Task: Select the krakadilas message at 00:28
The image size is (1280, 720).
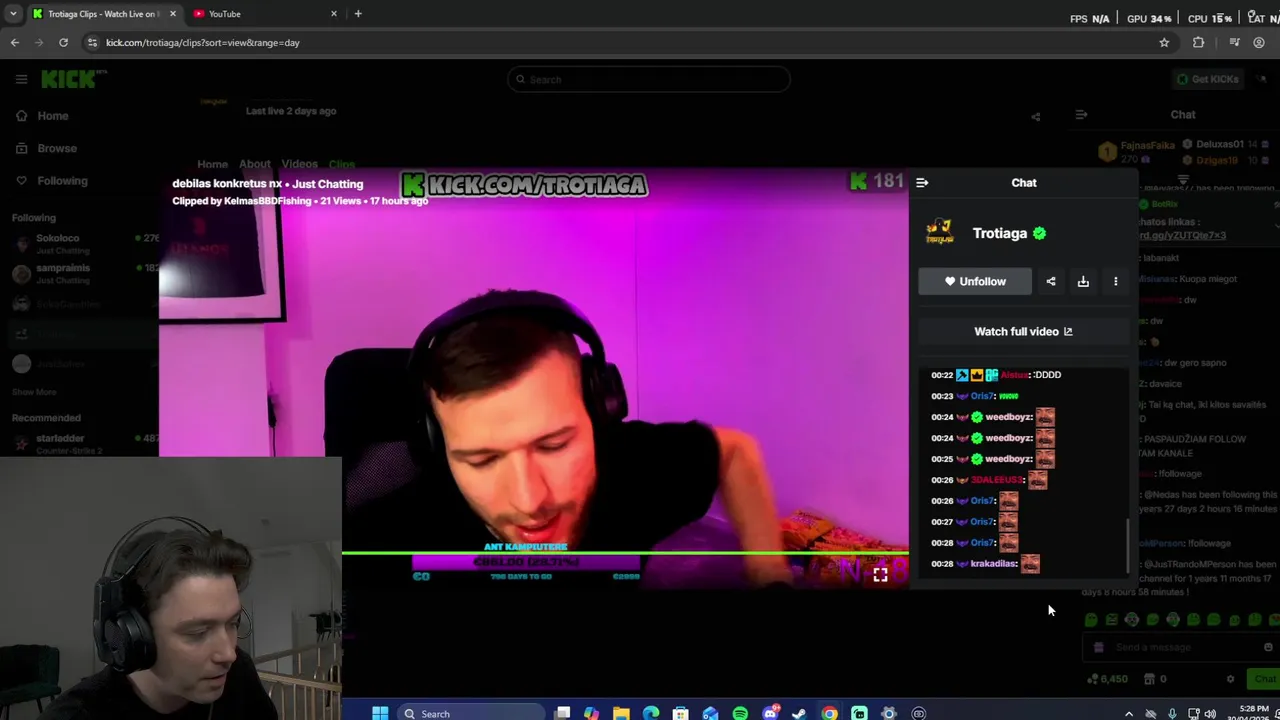Action: [986, 564]
